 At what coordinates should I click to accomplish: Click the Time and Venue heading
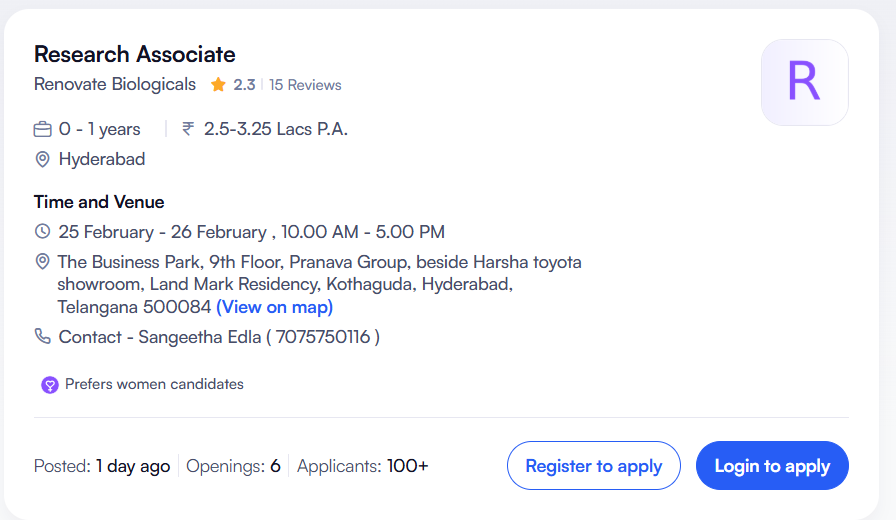pos(99,202)
